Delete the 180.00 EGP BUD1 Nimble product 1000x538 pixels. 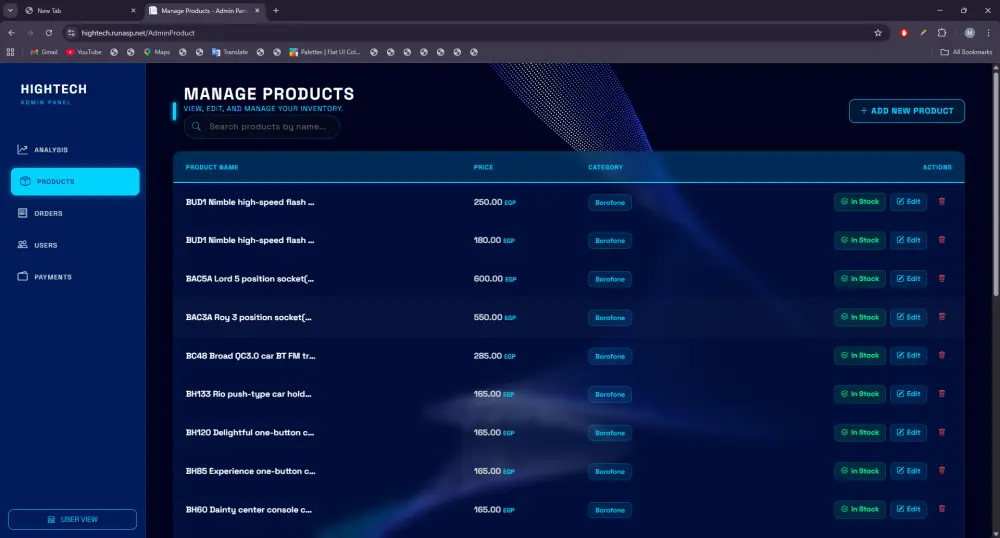point(941,240)
